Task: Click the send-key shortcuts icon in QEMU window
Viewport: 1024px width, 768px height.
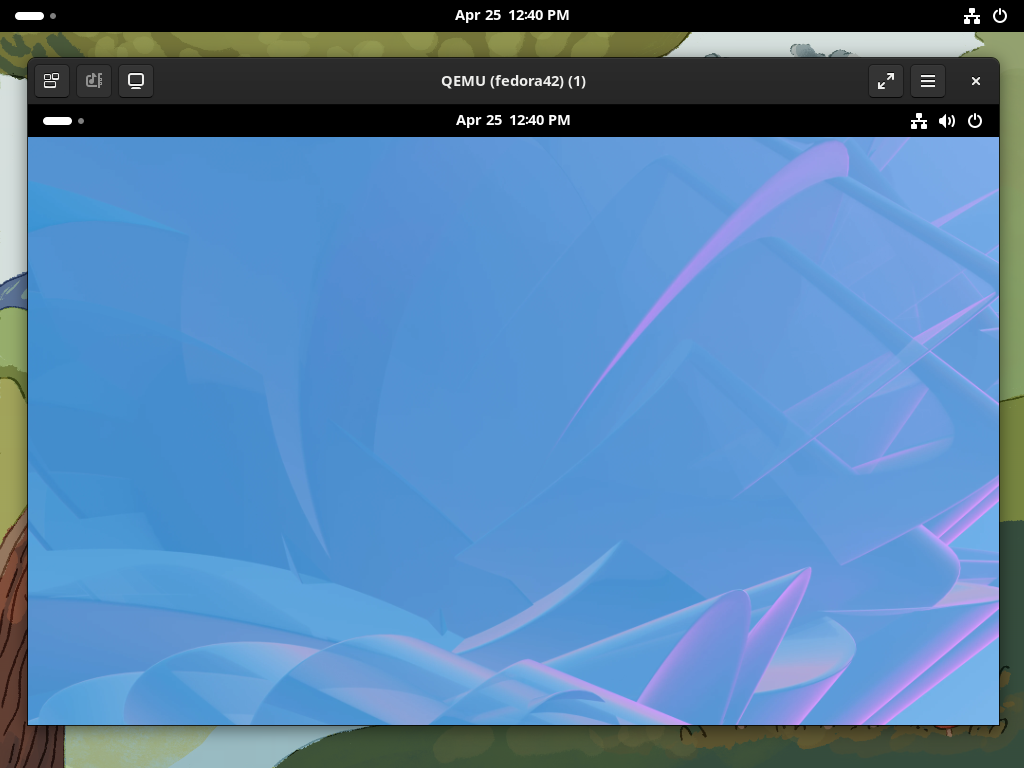Action: pos(94,81)
